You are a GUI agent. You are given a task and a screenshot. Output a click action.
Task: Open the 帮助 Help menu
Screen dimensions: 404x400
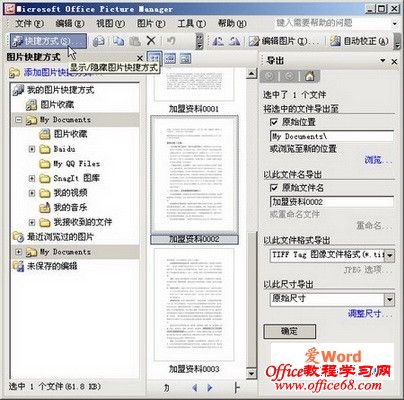232,23
